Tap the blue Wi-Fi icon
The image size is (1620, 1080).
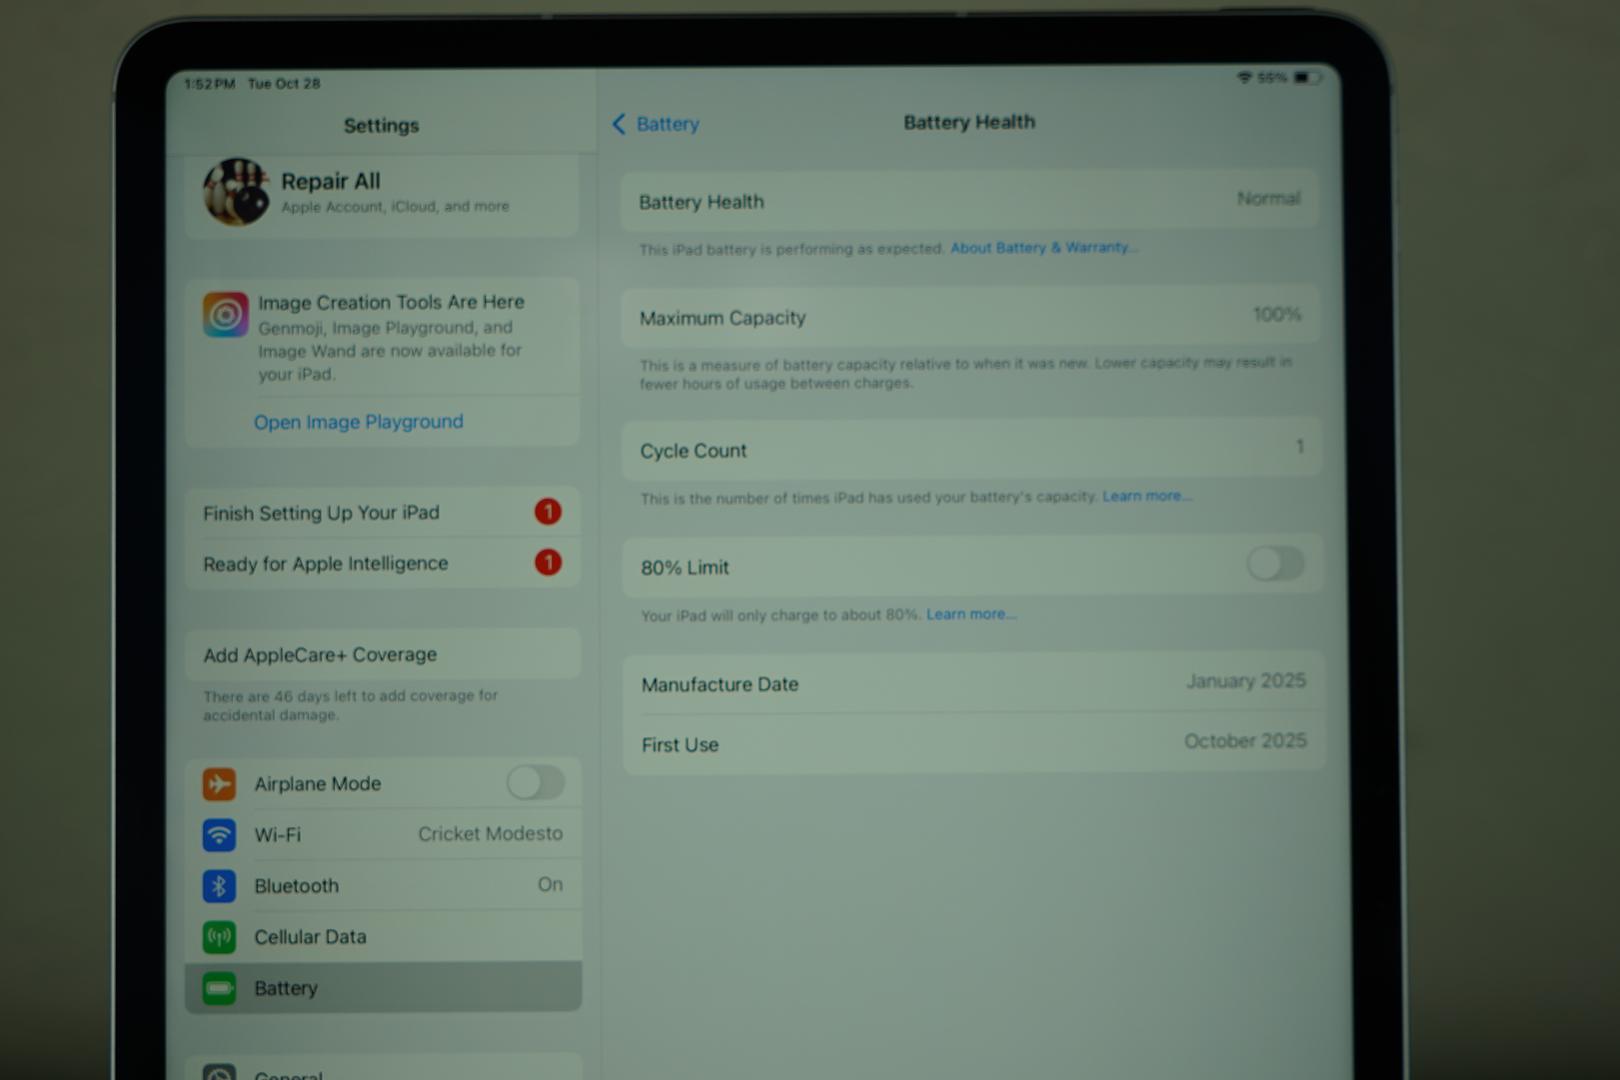pos(219,835)
